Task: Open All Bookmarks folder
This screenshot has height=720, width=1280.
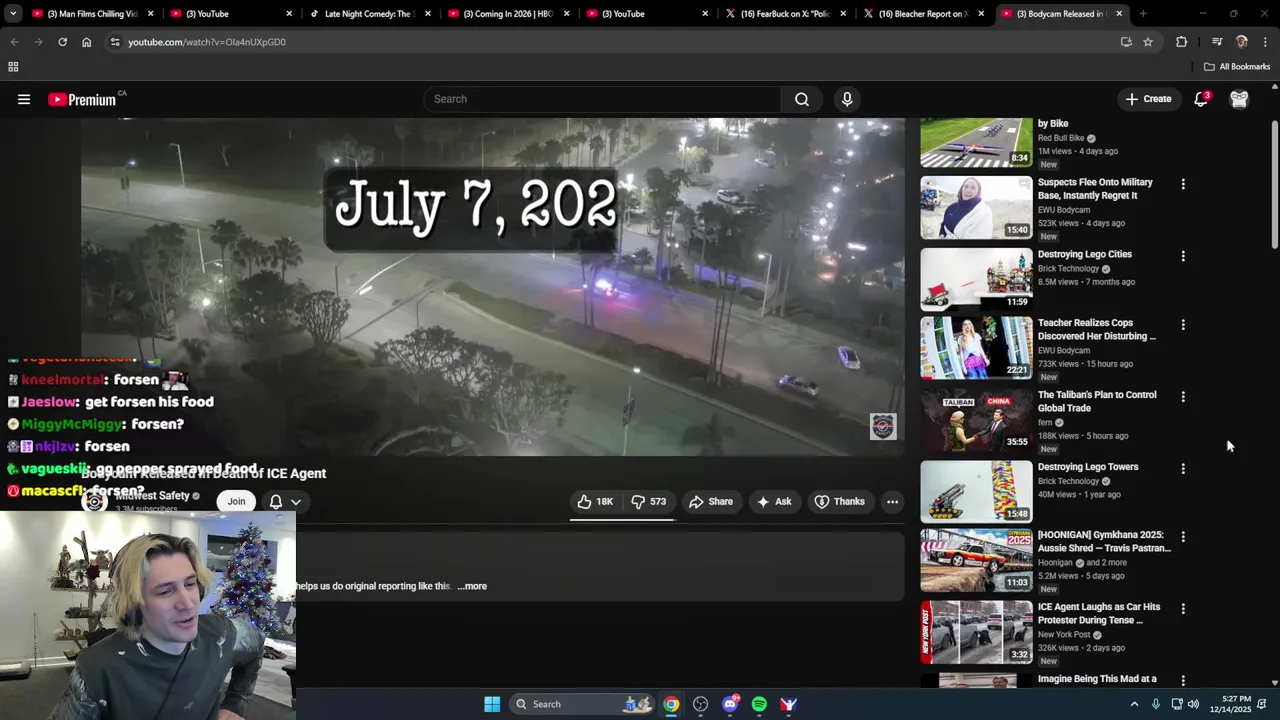Action: click(1237, 67)
